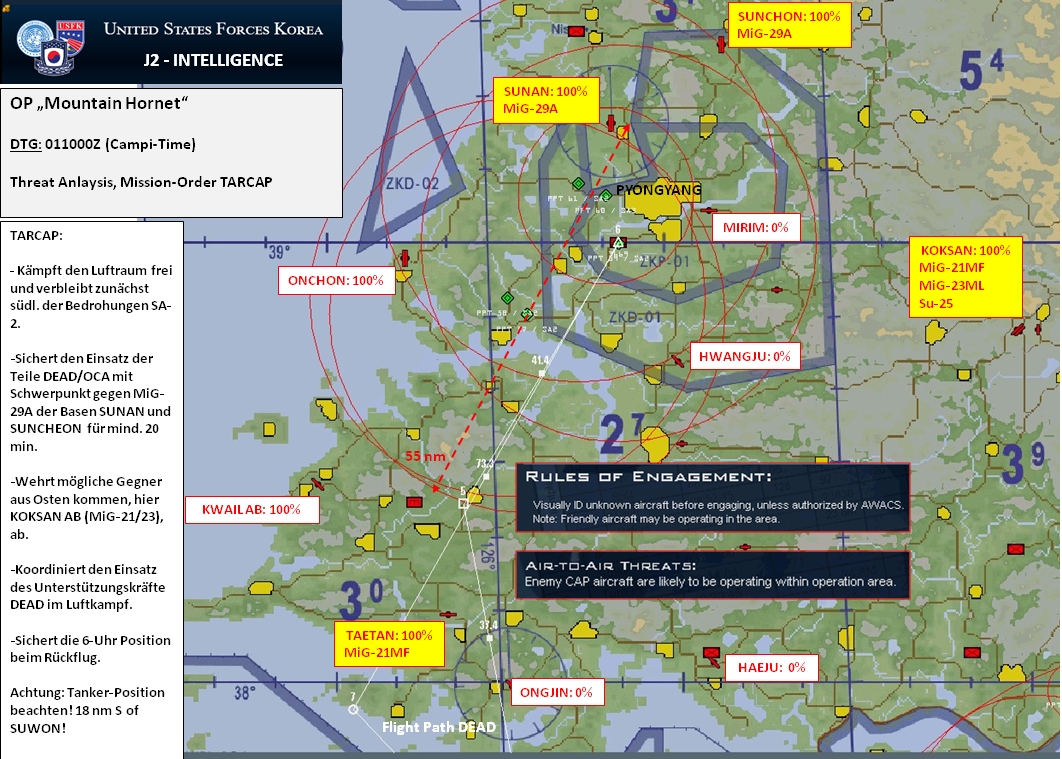Select the KWAIL AB: 100% label
Image resolution: width=1062 pixels, height=759 pixels.
click(252, 509)
